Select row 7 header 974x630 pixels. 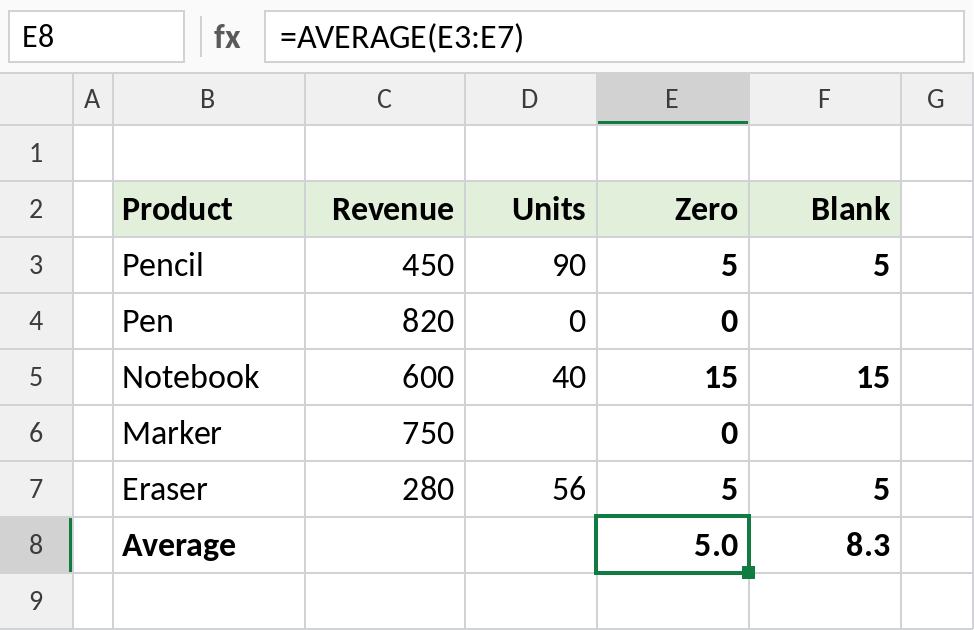36,488
